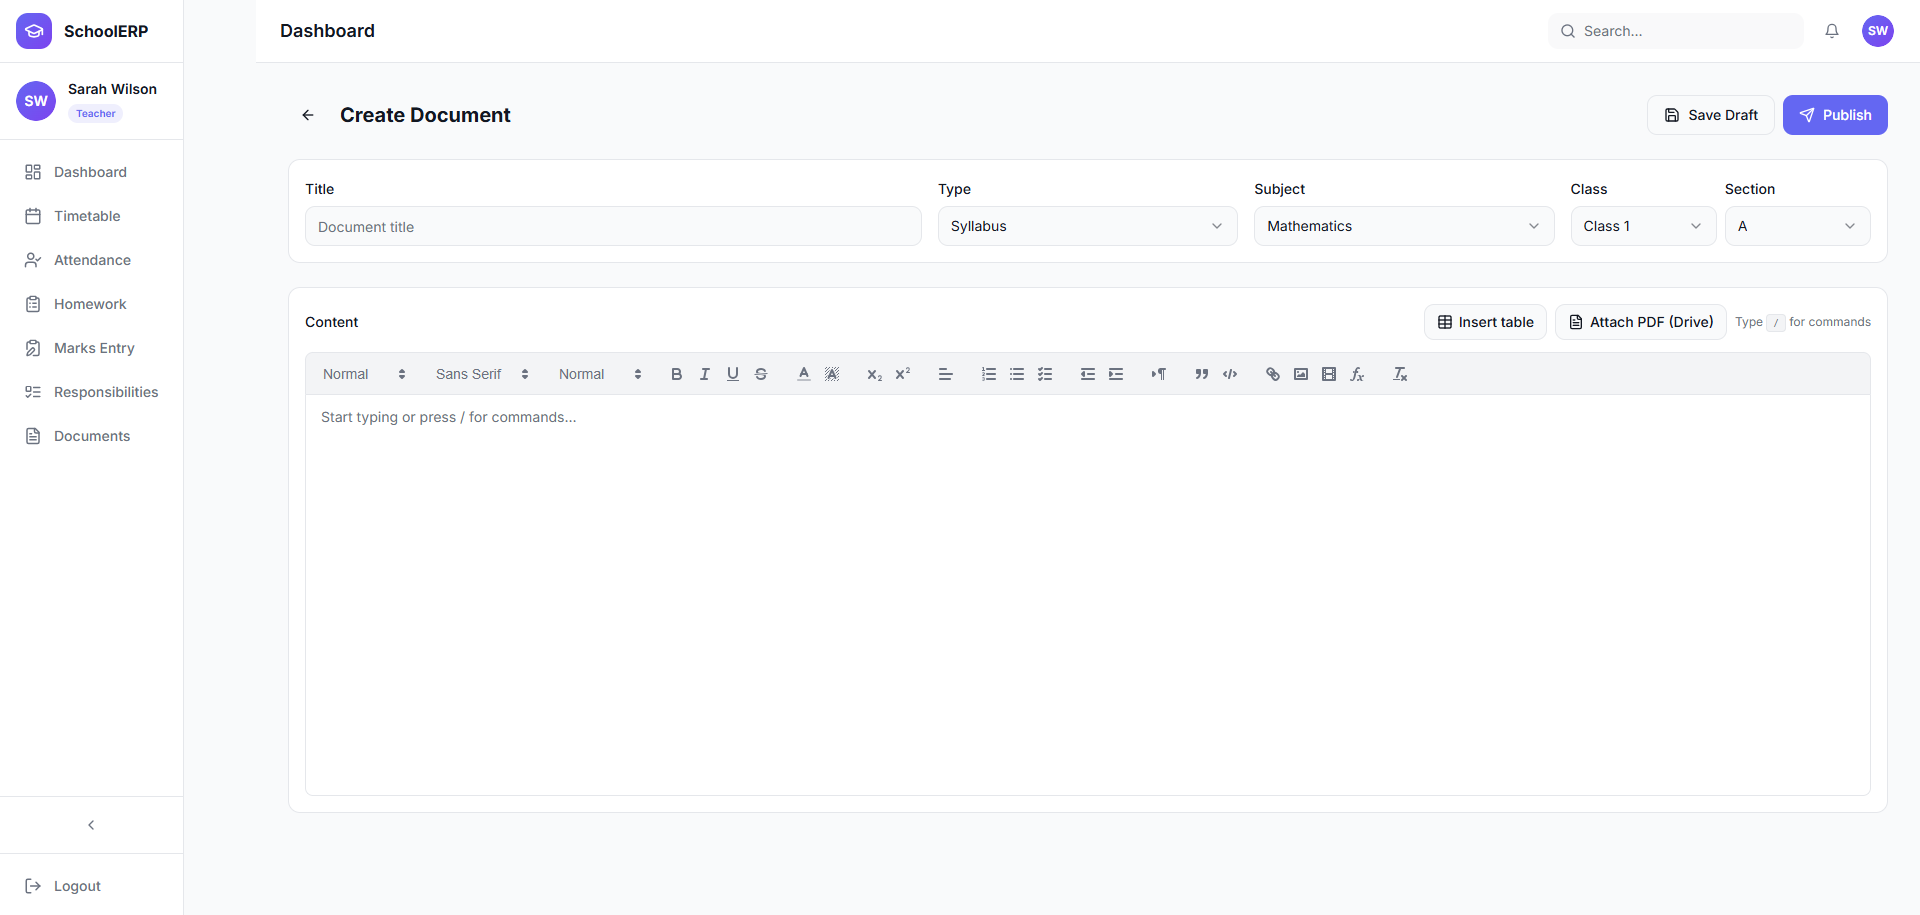Insert a hyperlink
Image resolution: width=1920 pixels, height=915 pixels.
pos(1272,374)
